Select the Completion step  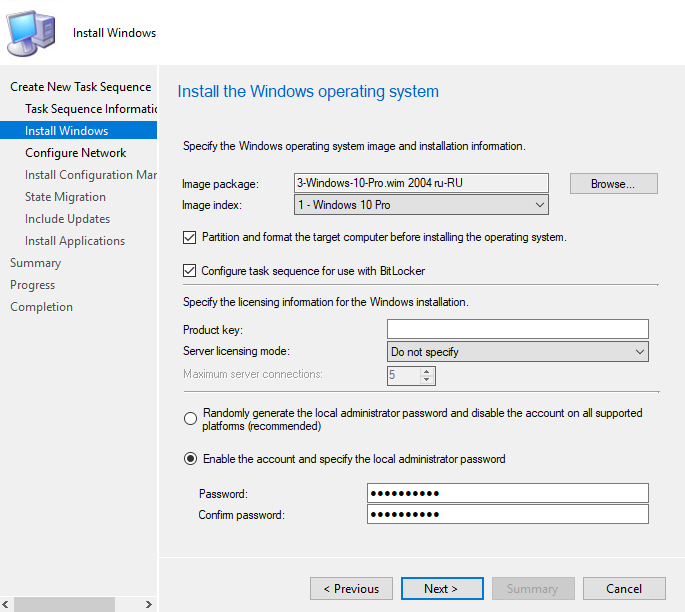tap(42, 307)
